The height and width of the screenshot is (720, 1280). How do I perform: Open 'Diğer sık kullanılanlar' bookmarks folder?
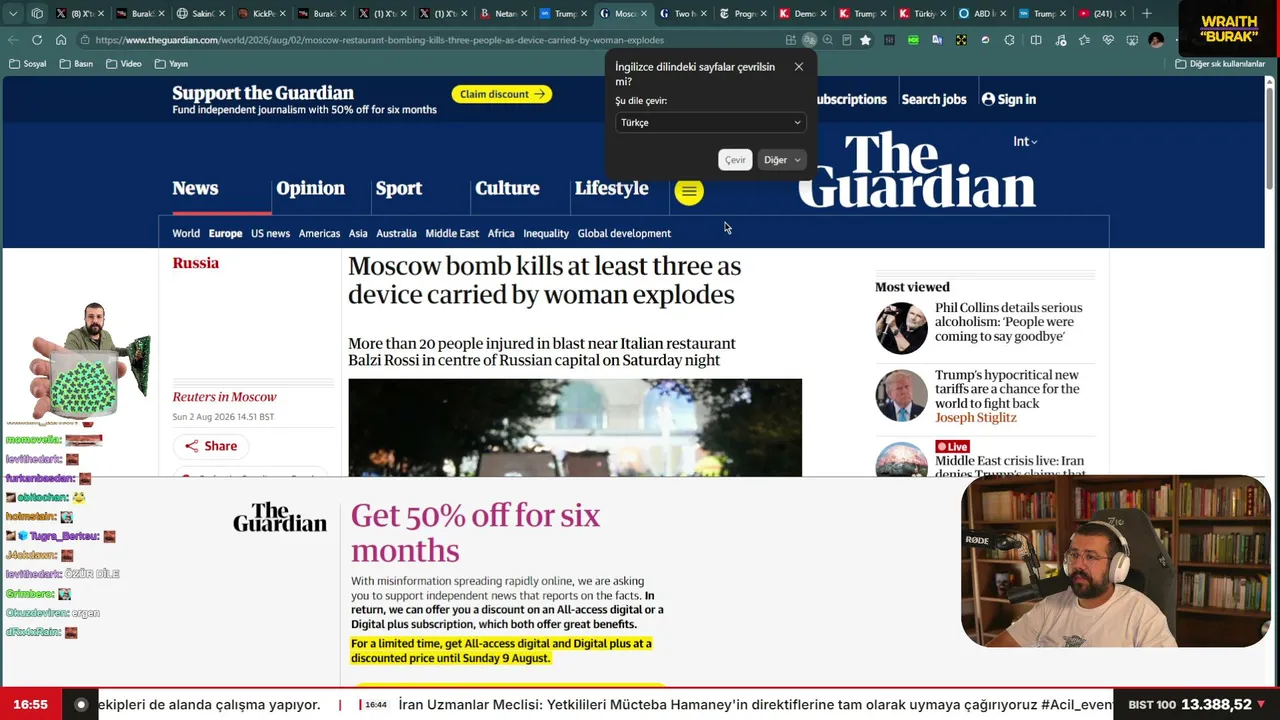tap(1220, 64)
